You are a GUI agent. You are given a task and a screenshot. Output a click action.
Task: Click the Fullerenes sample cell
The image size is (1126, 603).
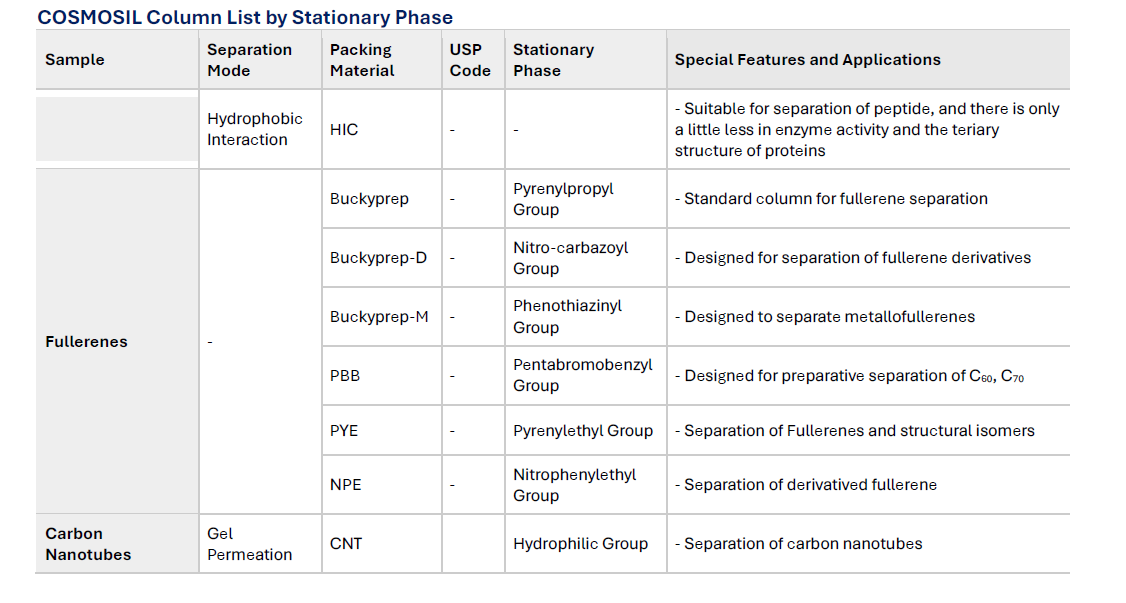click(87, 342)
